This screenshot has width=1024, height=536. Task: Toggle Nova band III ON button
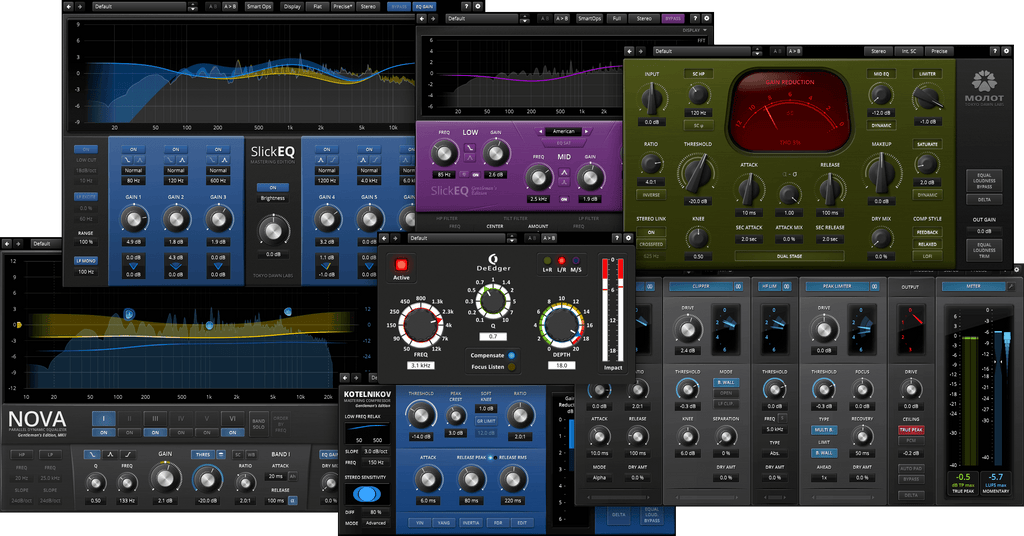click(155, 432)
